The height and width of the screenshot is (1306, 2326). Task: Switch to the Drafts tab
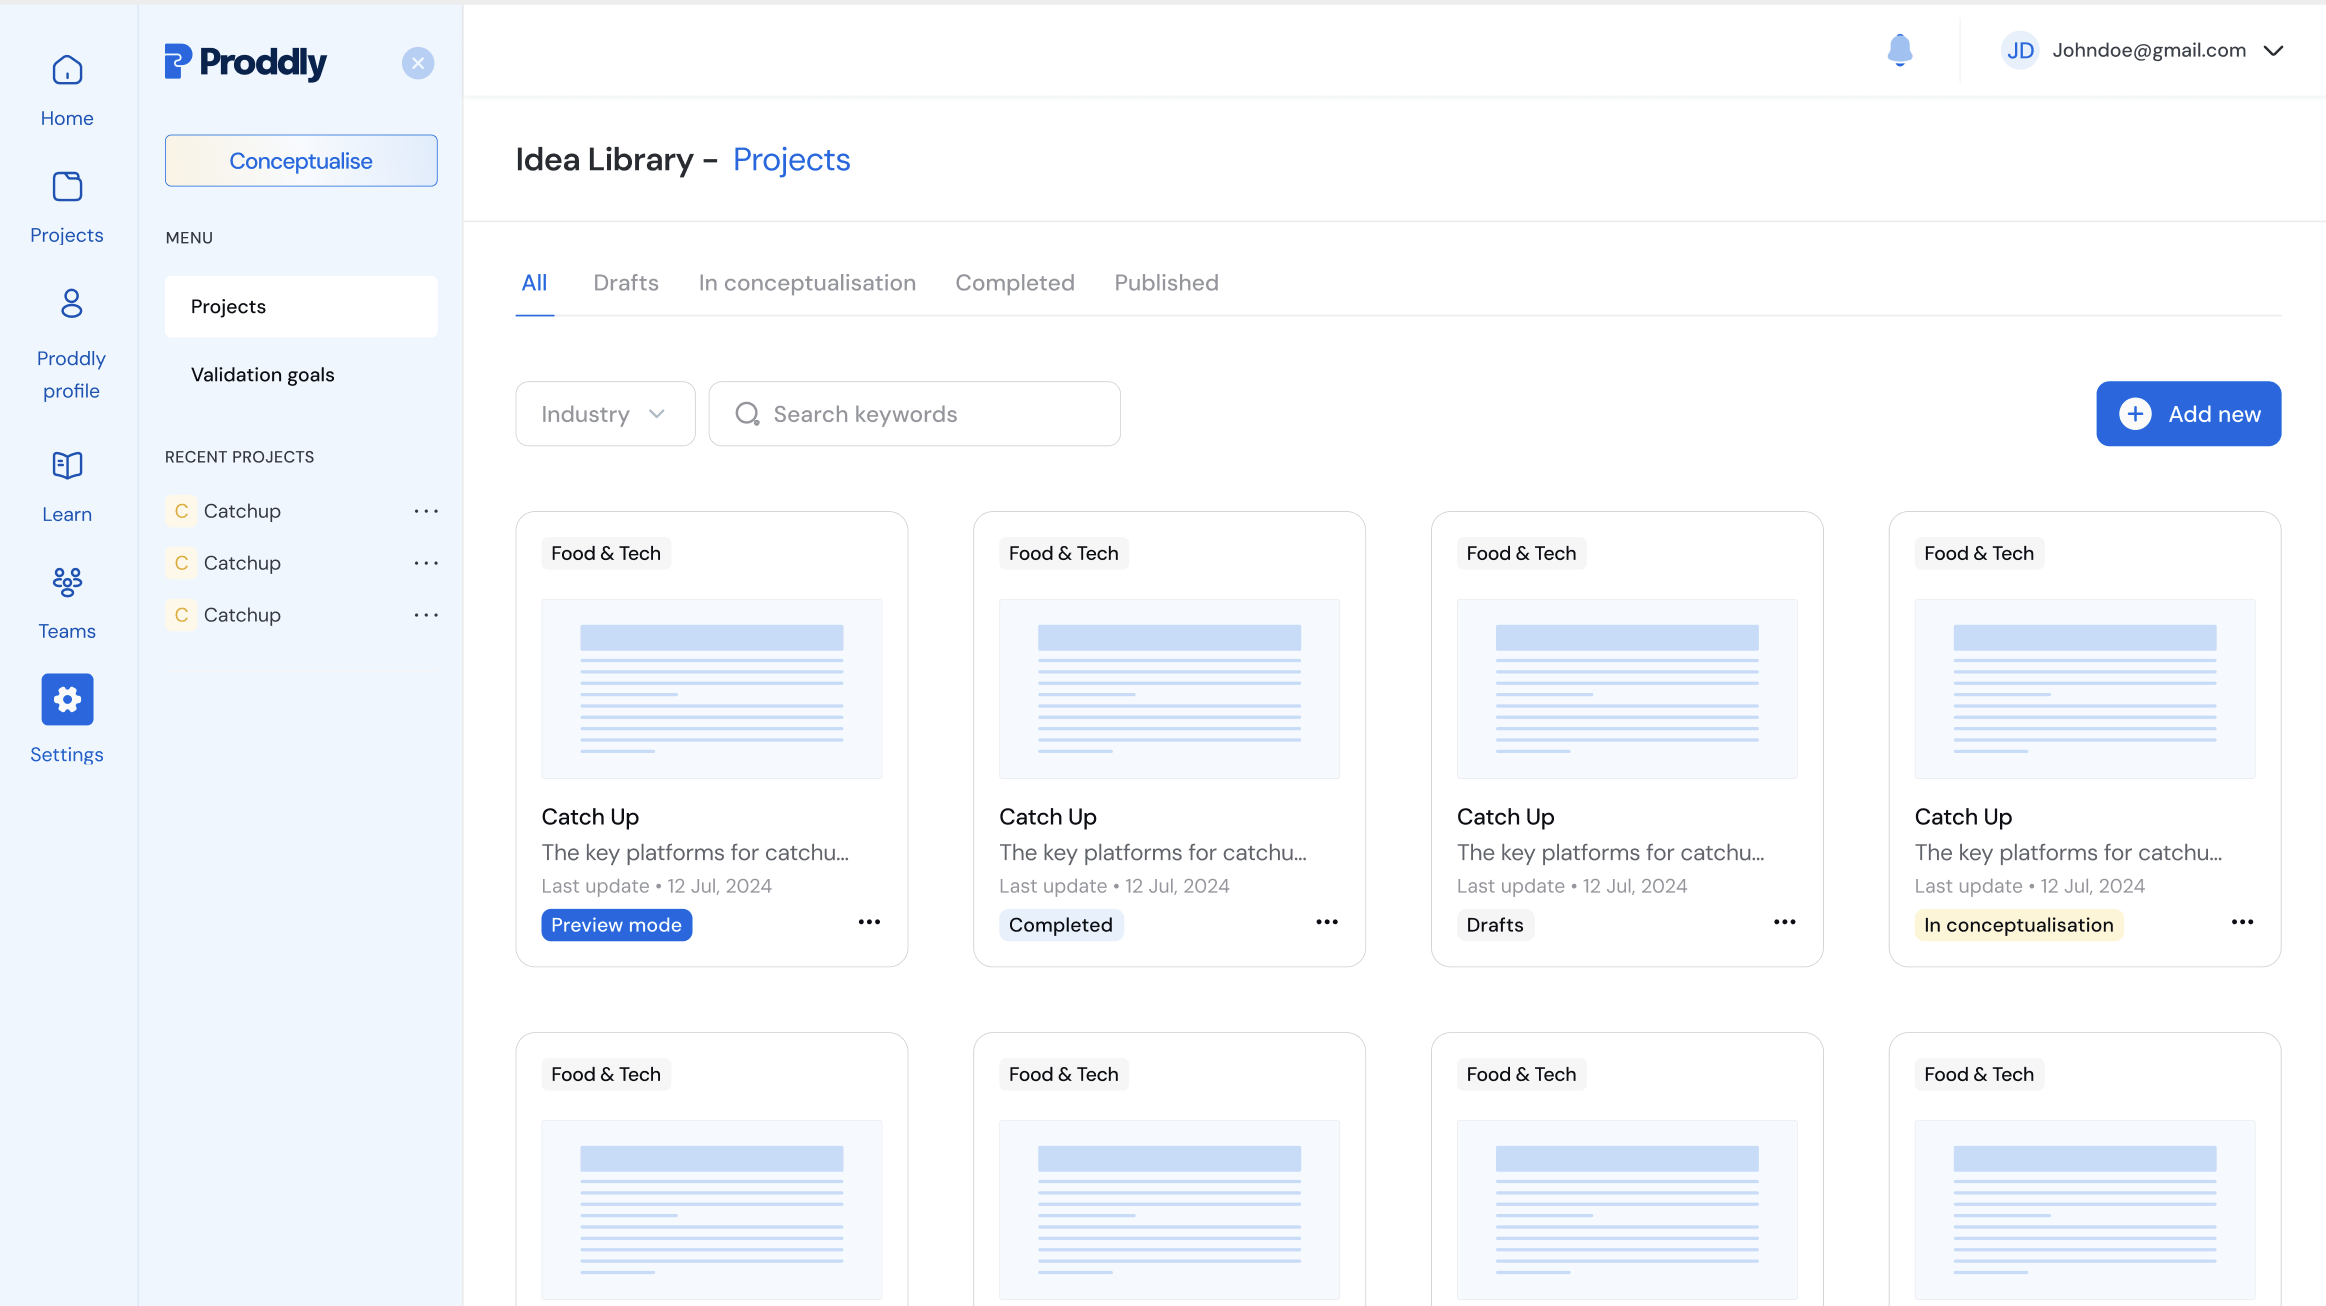pyautogui.click(x=626, y=283)
